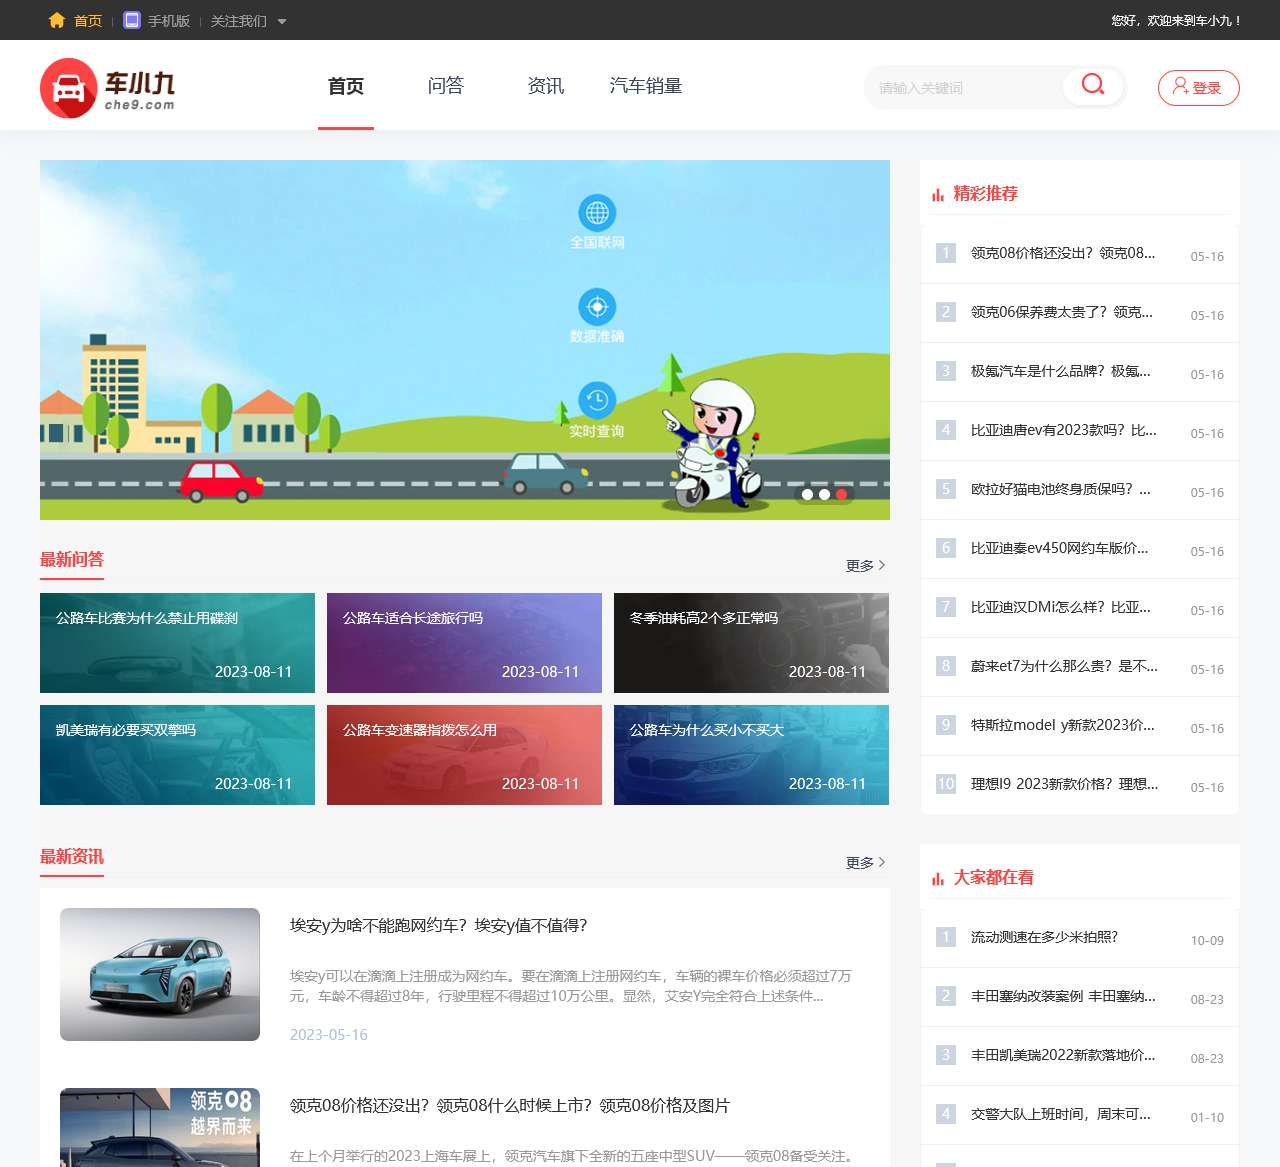Click the 2023-05-16 article date
This screenshot has width=1280, height=1167.
coord(329,1035)
